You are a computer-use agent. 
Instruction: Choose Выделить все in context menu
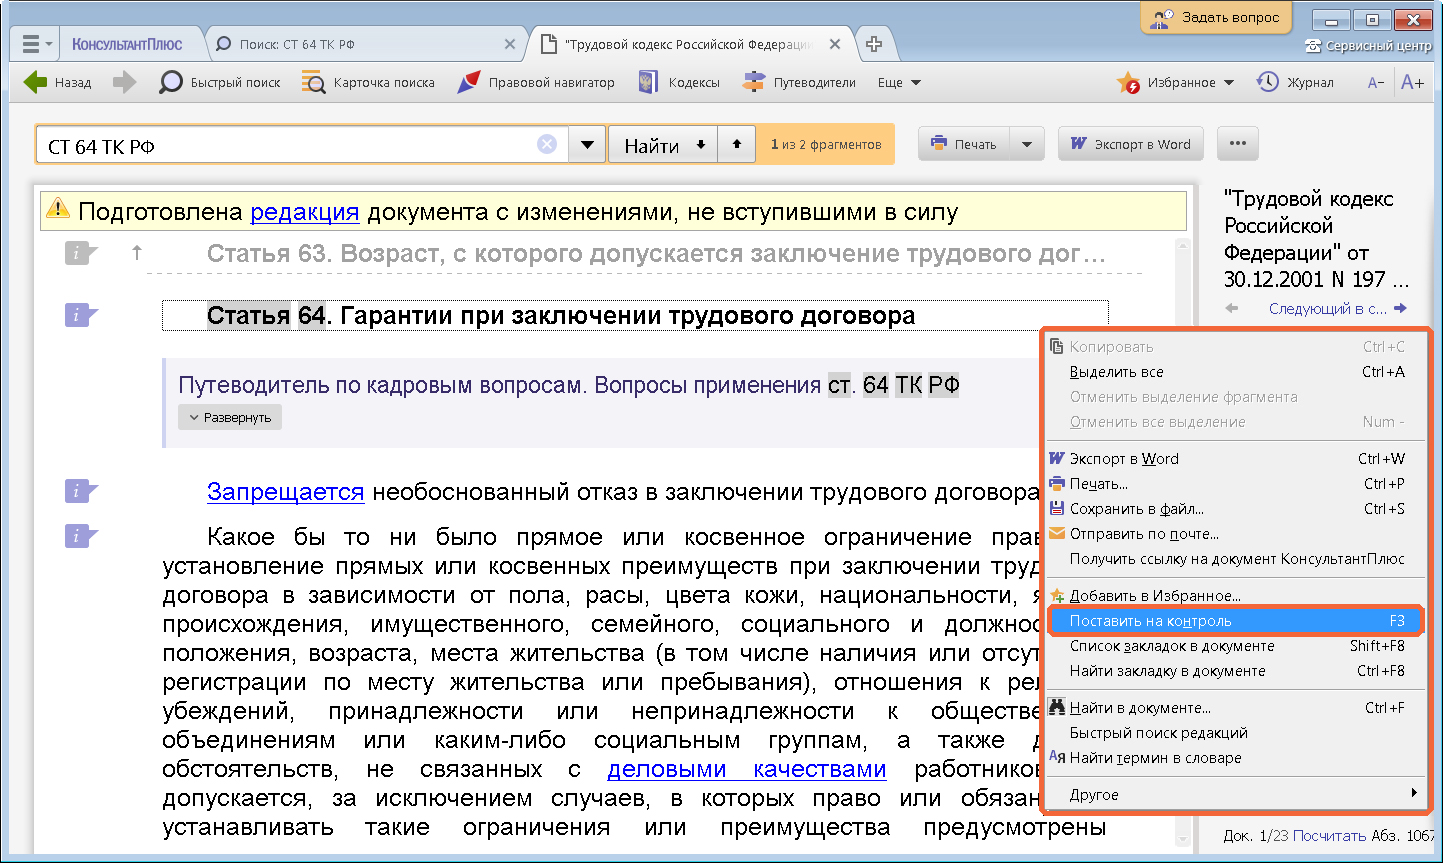click(1235, 372)
